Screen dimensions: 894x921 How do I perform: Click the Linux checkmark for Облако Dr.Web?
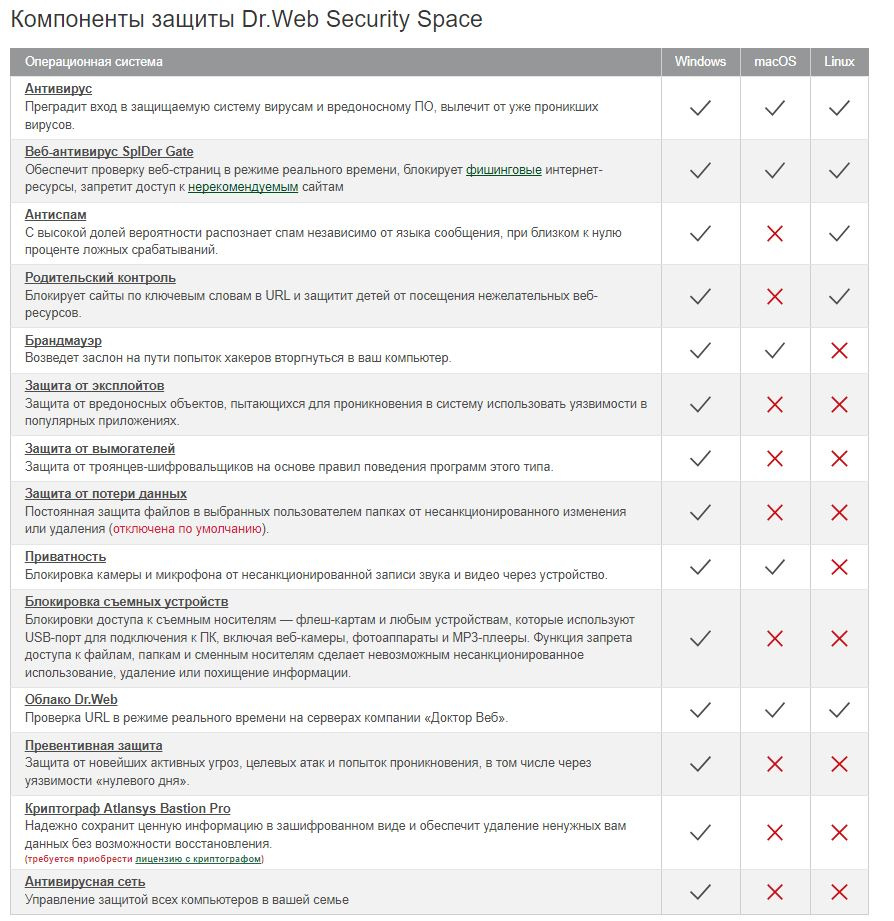839,710
